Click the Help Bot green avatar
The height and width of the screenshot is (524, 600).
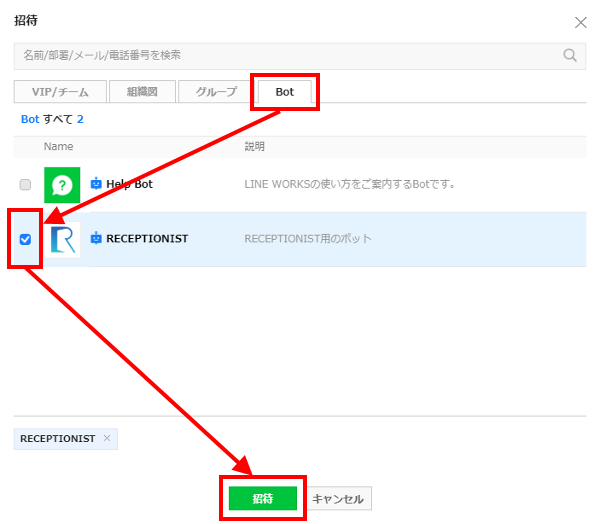tap(62, 185)
